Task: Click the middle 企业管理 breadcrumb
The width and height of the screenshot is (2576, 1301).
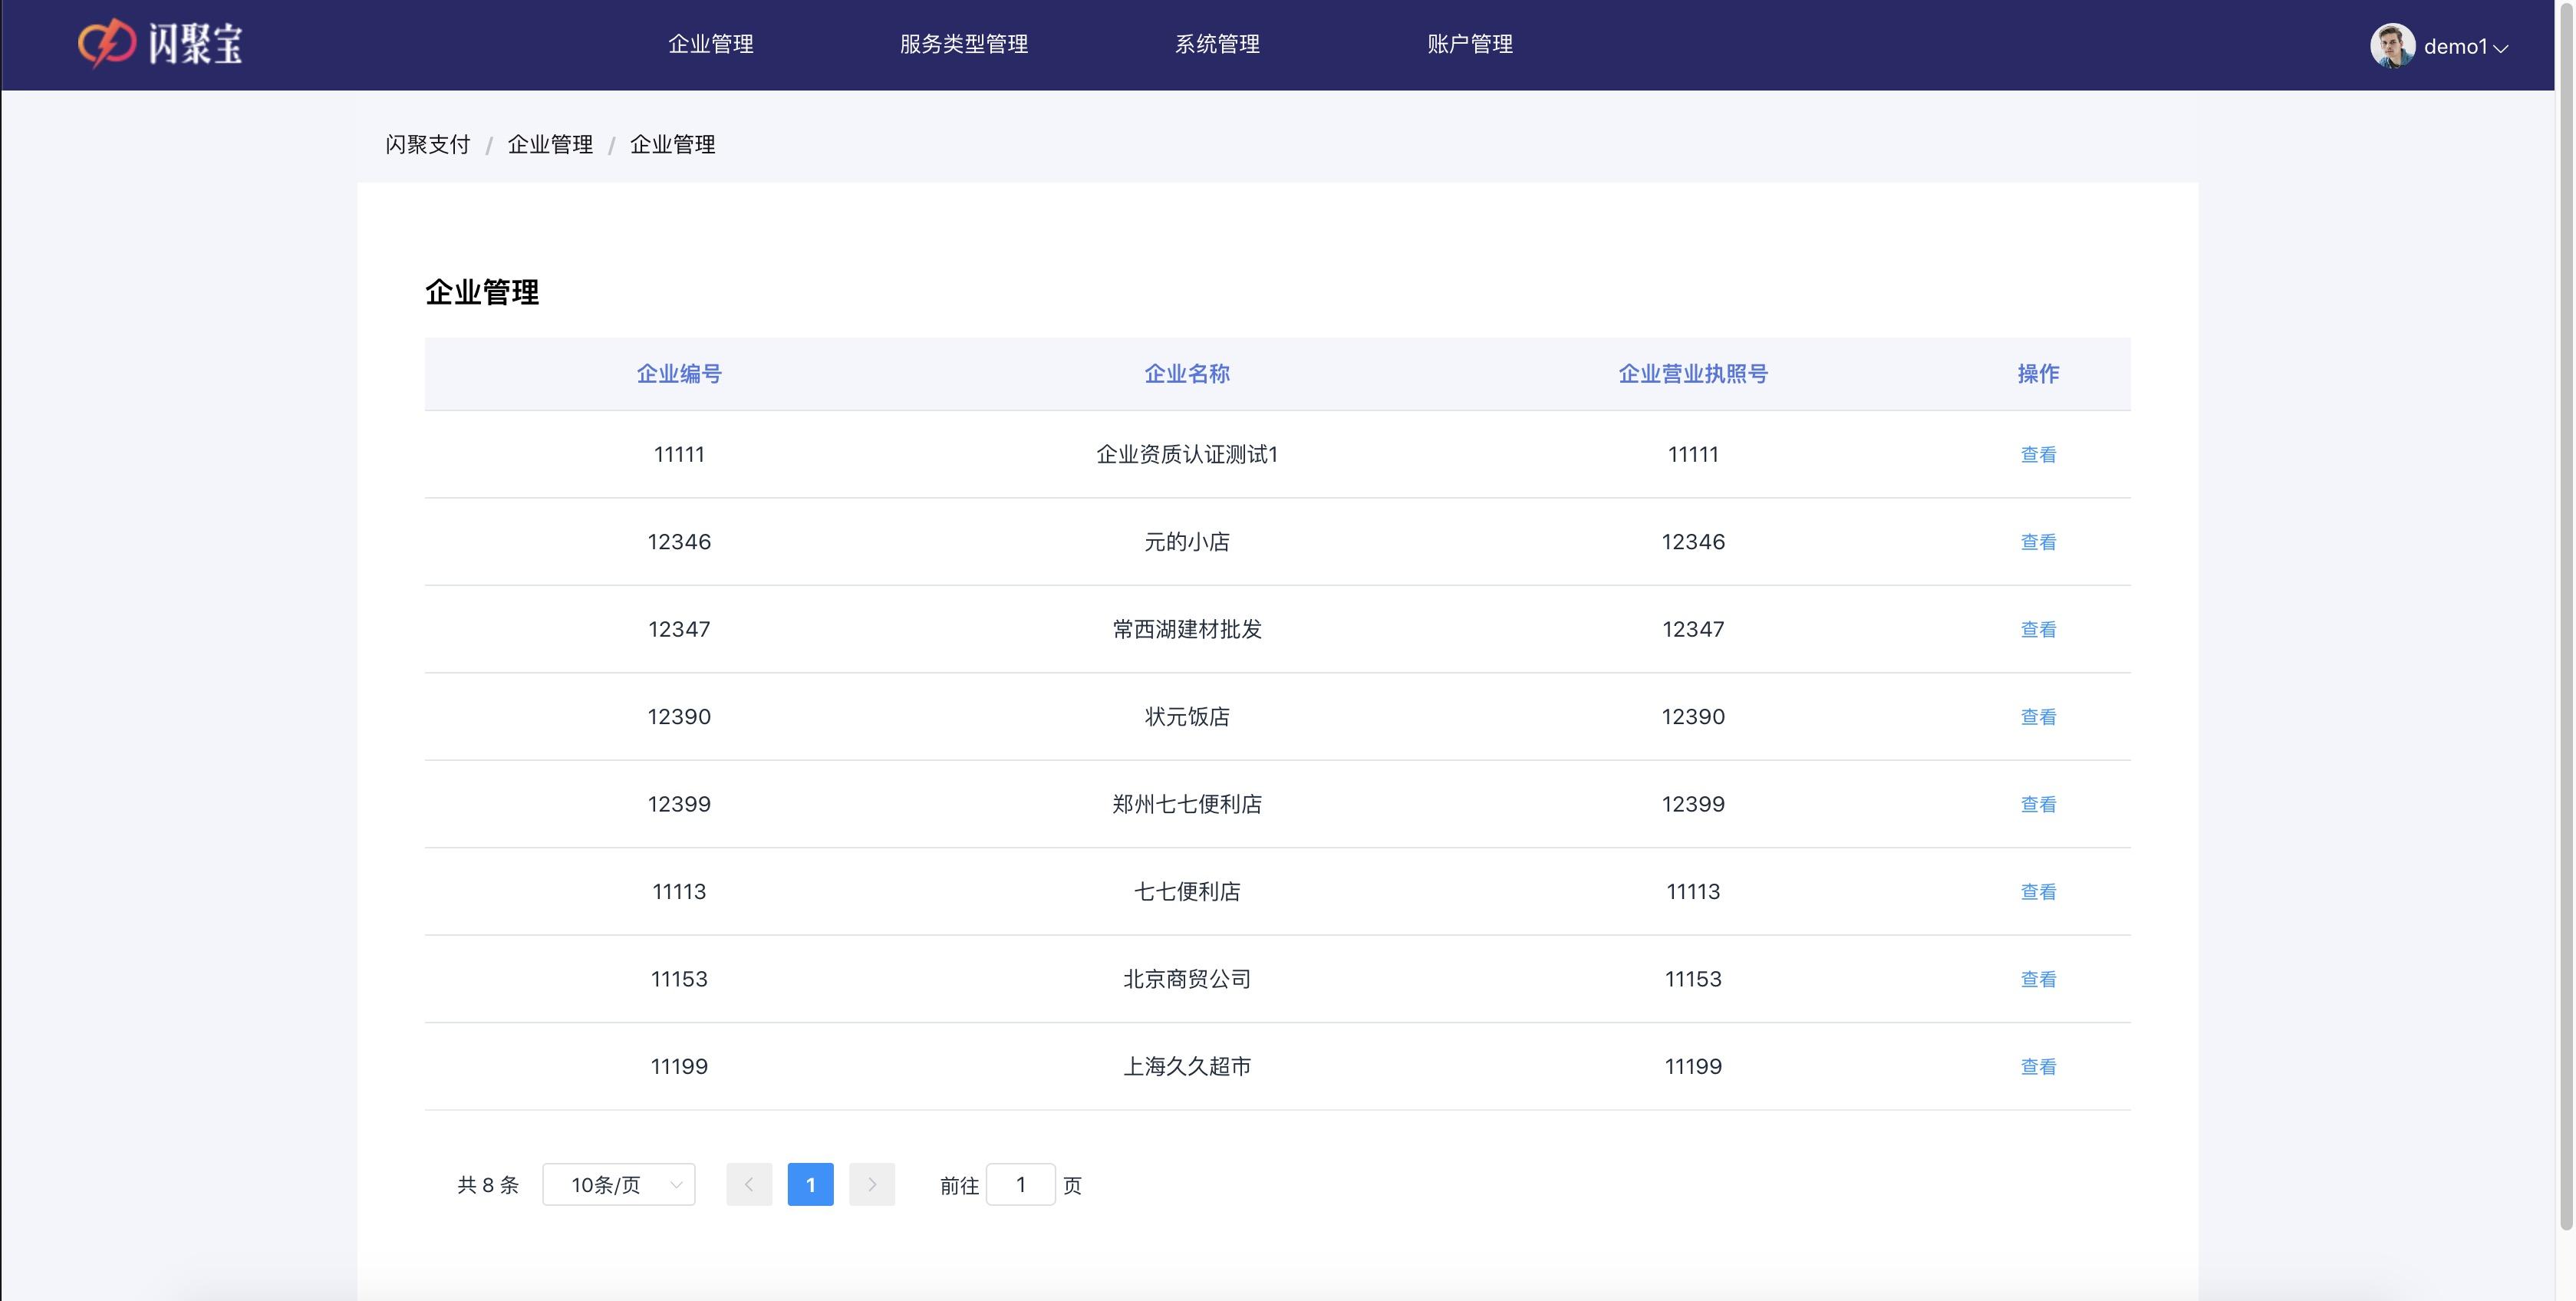Action: 550,144
